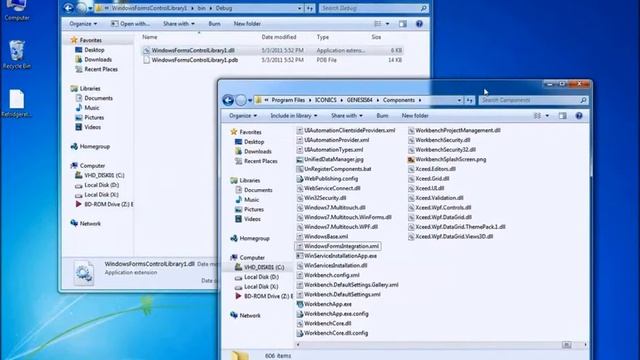Open Organize menu in Components window
Image resolution: width=640 pixels, height=360 pixels.
pos(243,116)
